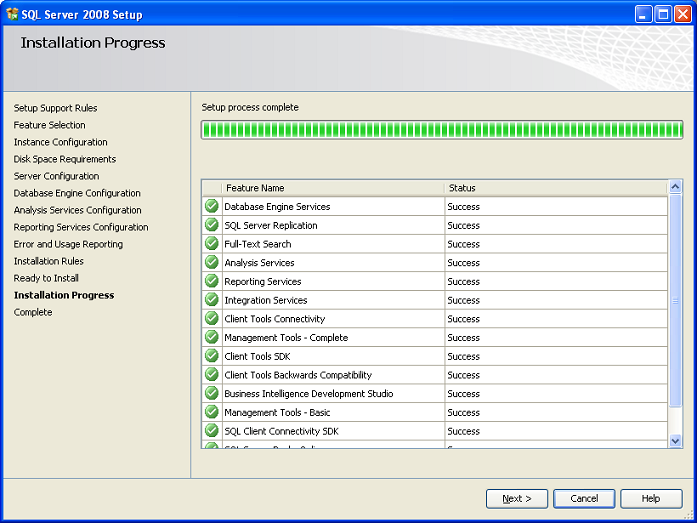Select Complete step in sidebar
697x523 pixels.
click(x=33, y=312)
